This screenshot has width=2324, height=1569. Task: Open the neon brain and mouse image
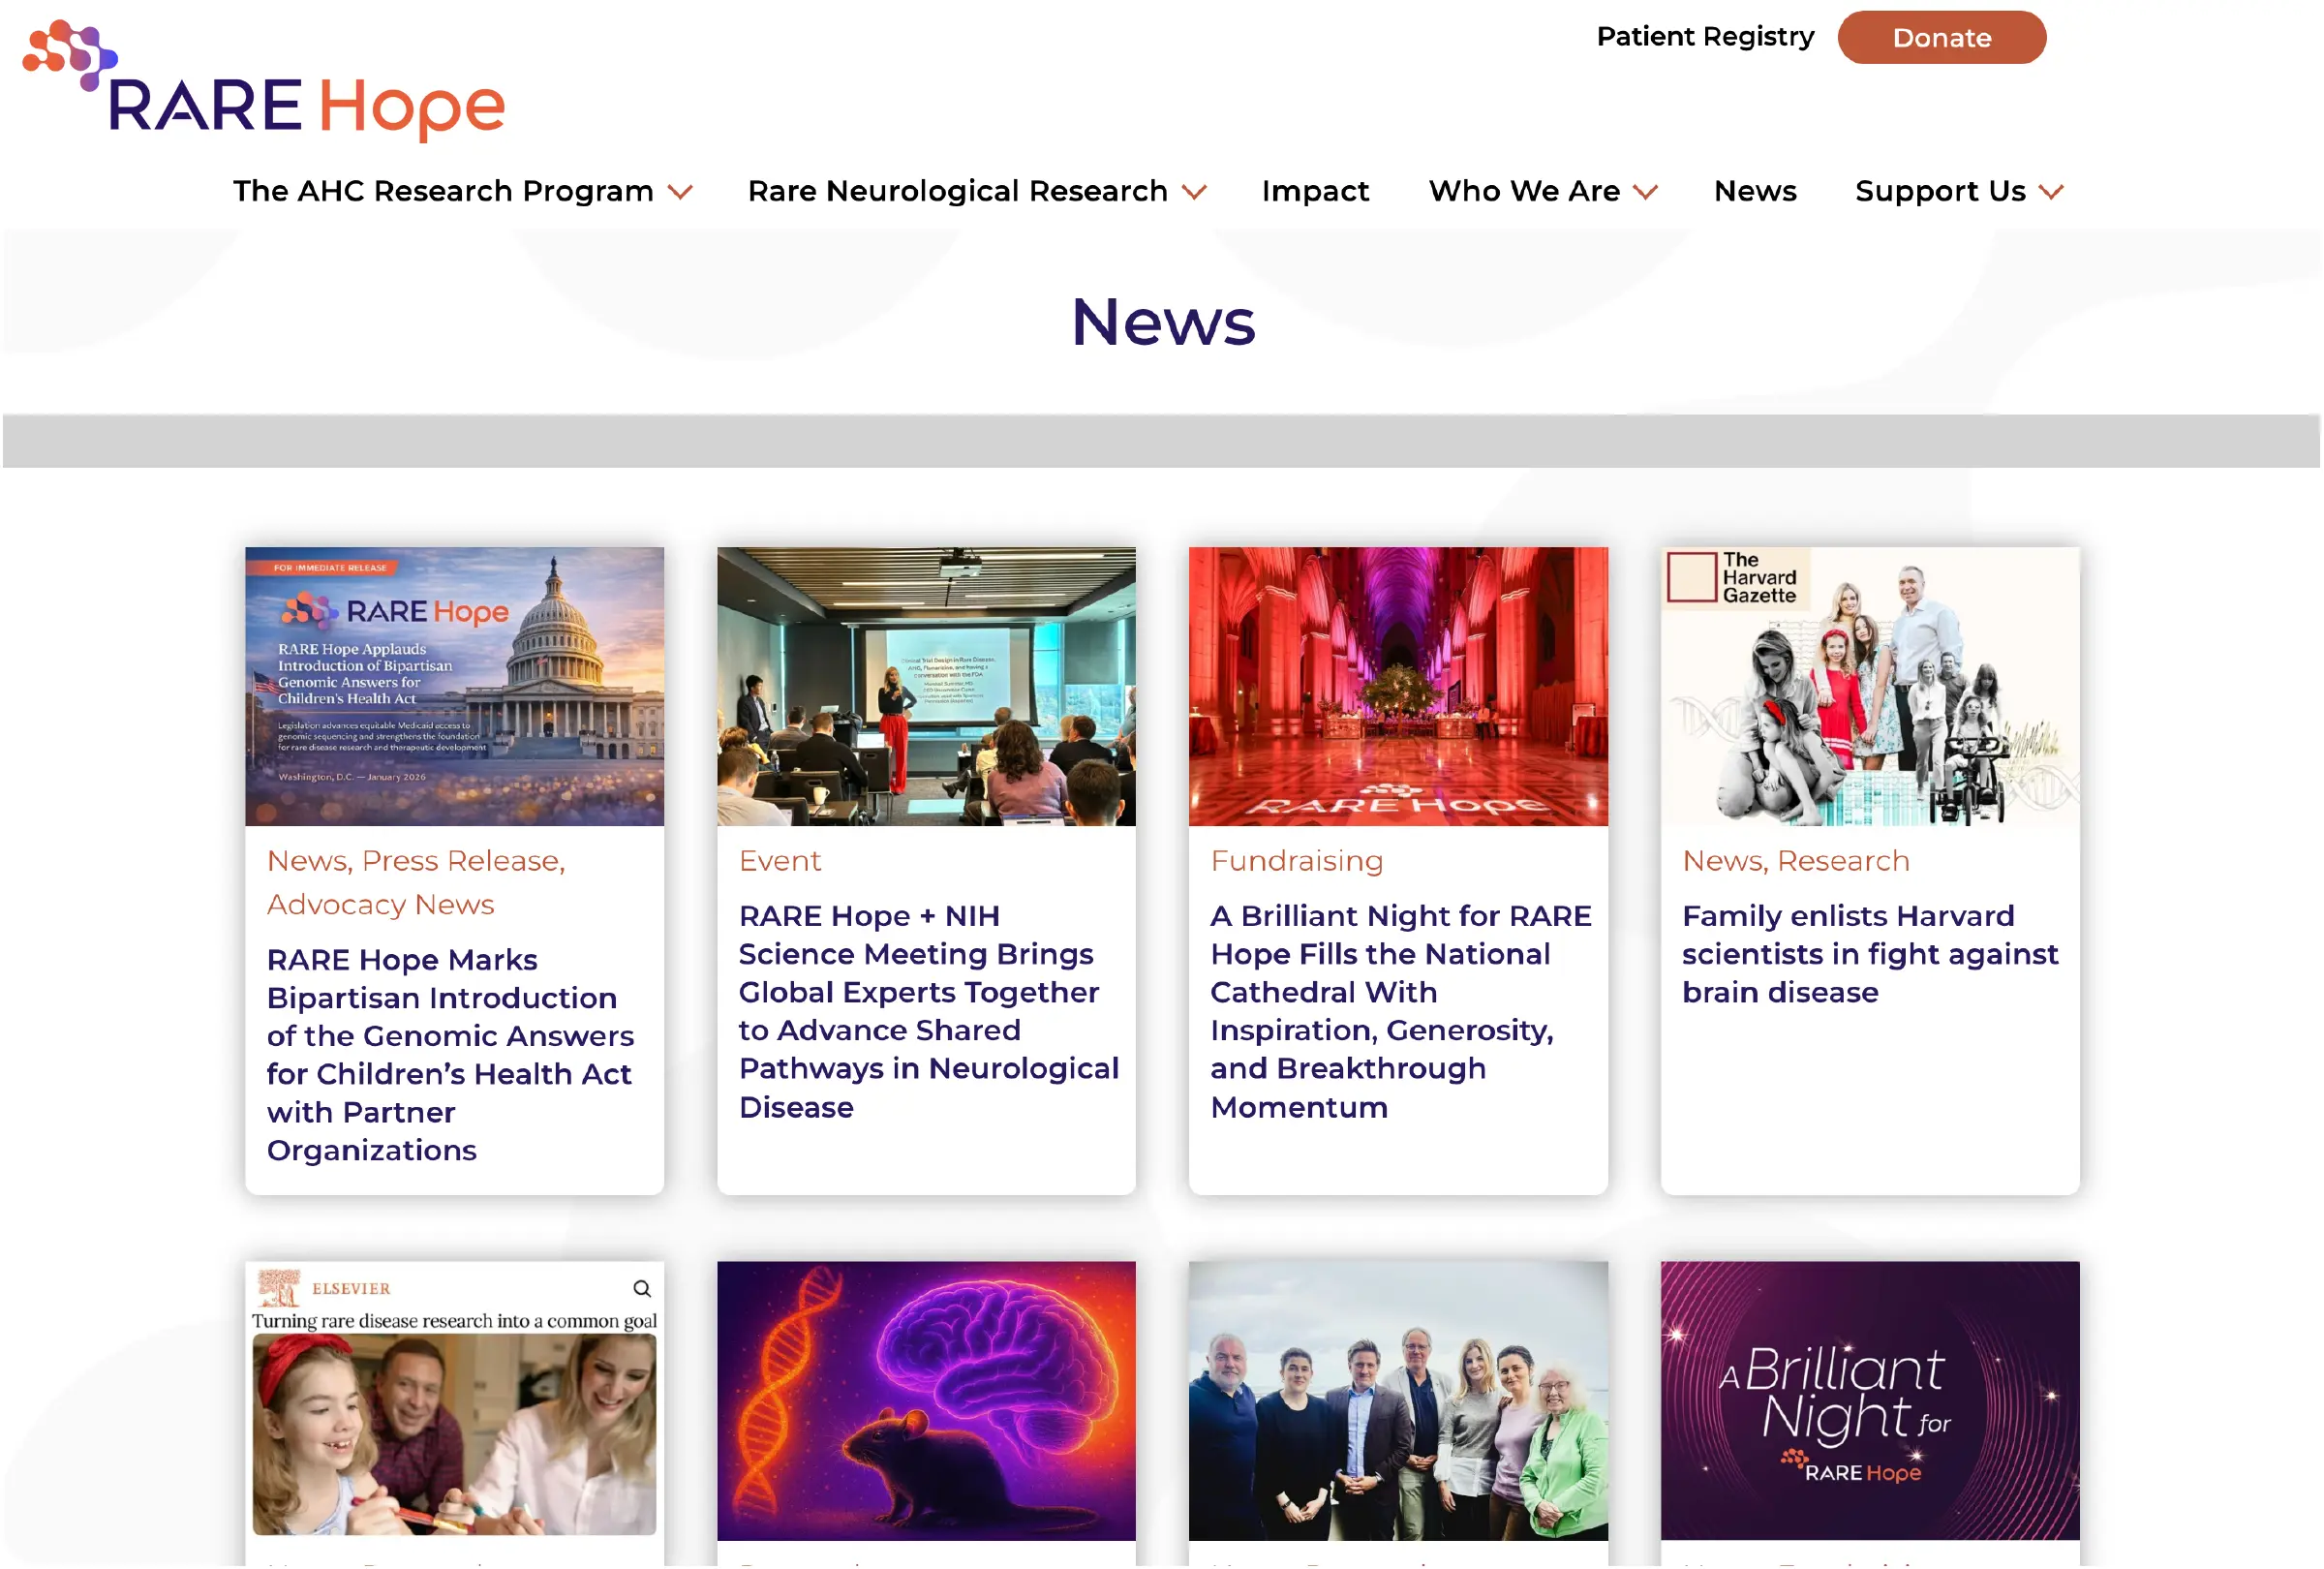pos(926,1400)
